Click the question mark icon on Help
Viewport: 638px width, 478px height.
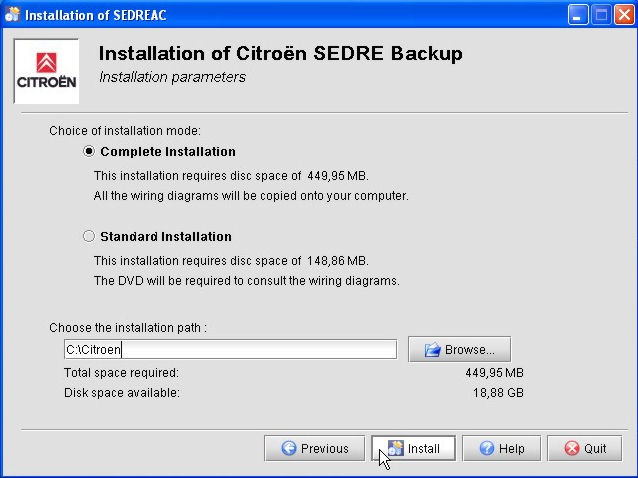[486, 449]
